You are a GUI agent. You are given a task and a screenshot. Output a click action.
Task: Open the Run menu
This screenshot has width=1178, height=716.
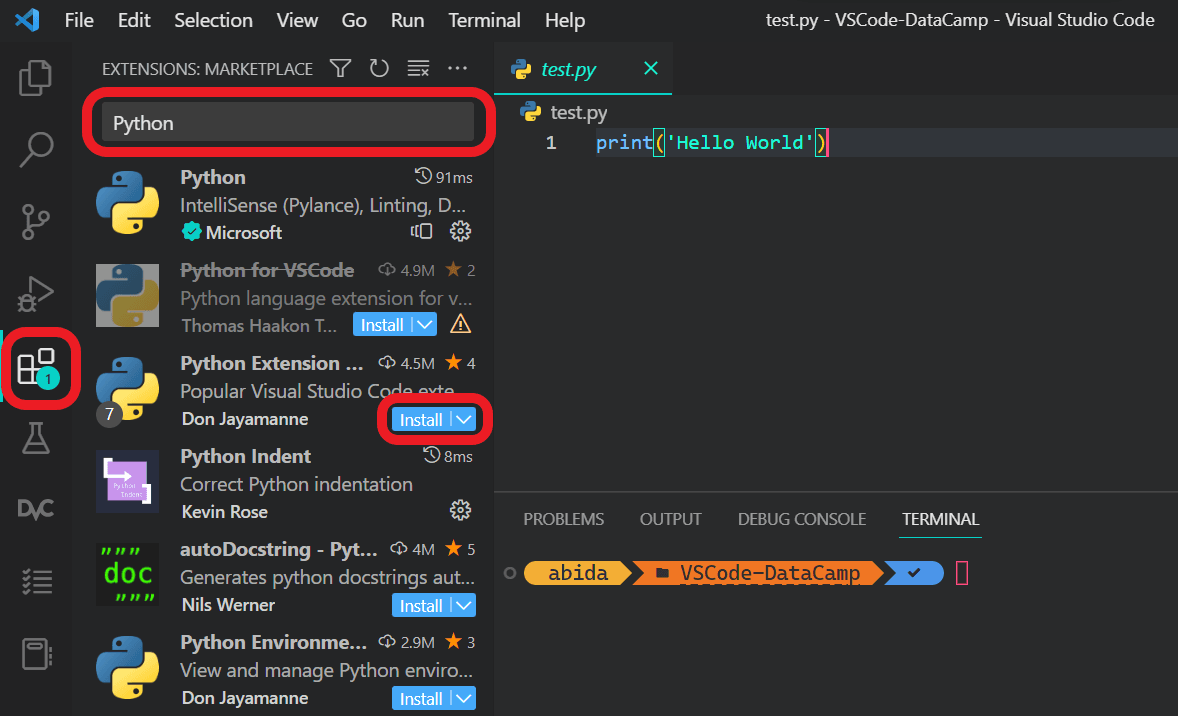[x=407, y=20]
